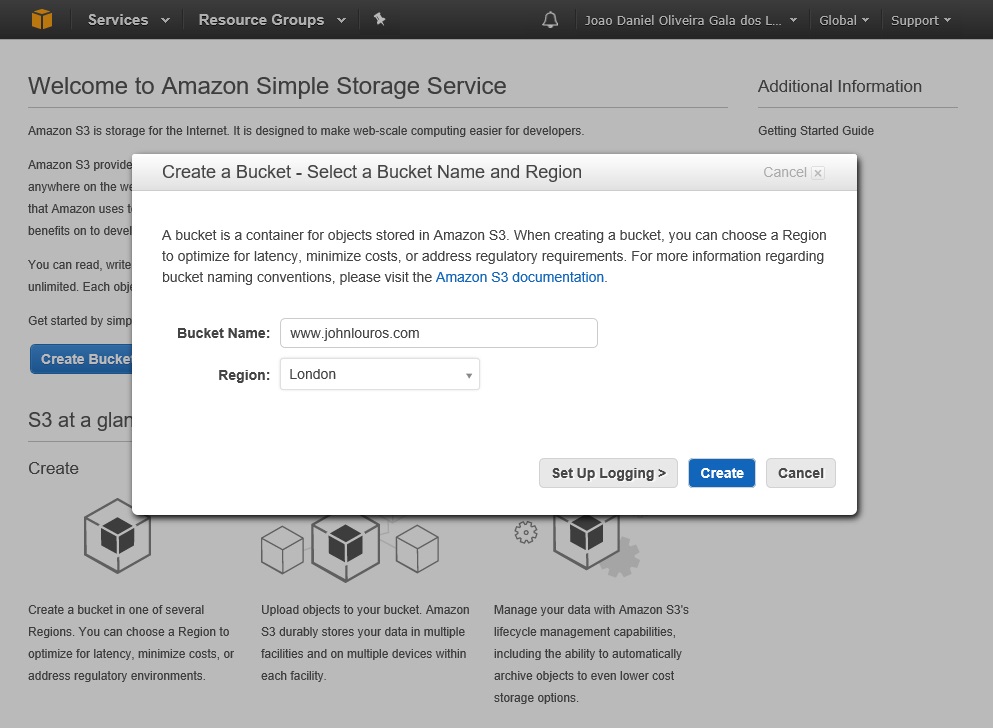Open the Region dropdown showing London
Screen dimensions: 993x728
pyautogui.click(x=379, y=374)
